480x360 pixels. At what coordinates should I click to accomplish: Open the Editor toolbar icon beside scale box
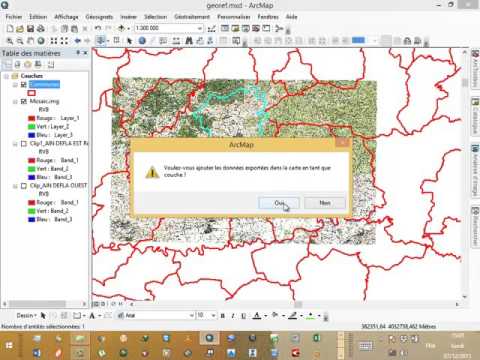point(212,29)
